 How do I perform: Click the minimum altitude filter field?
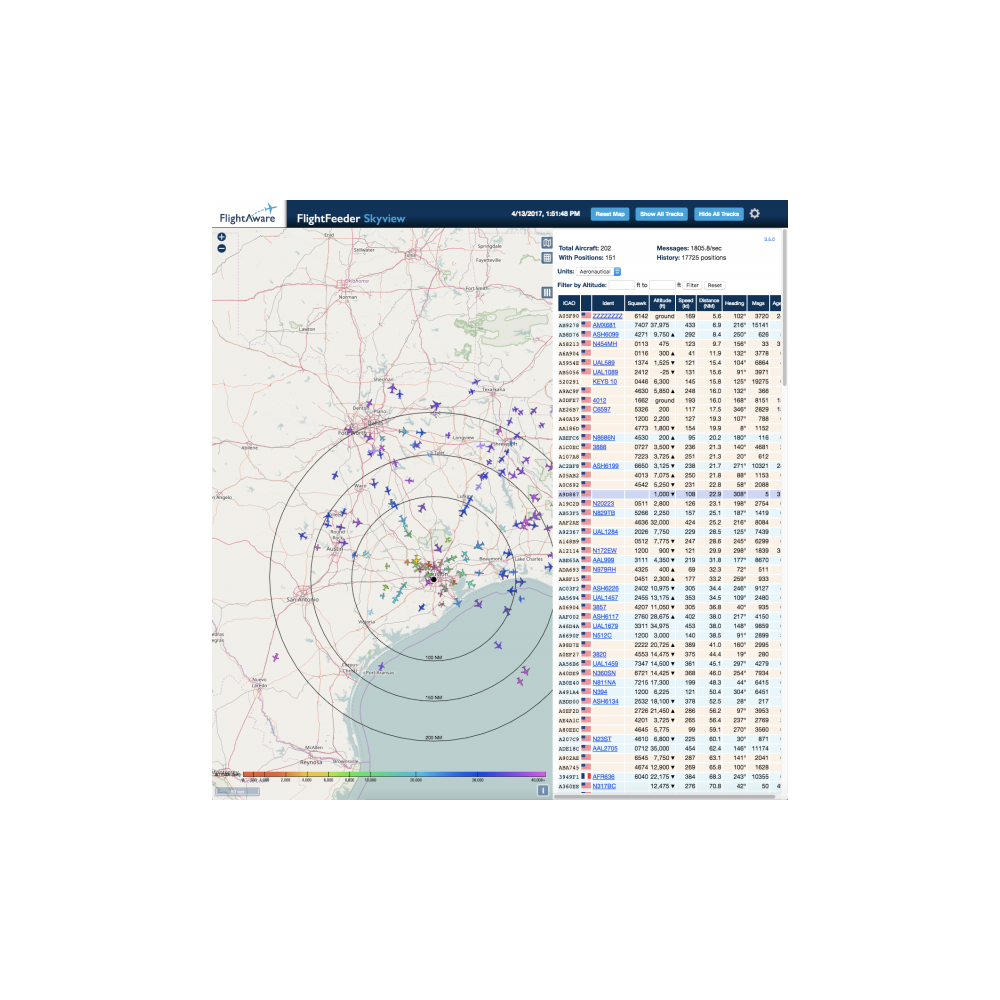[621, 285]
